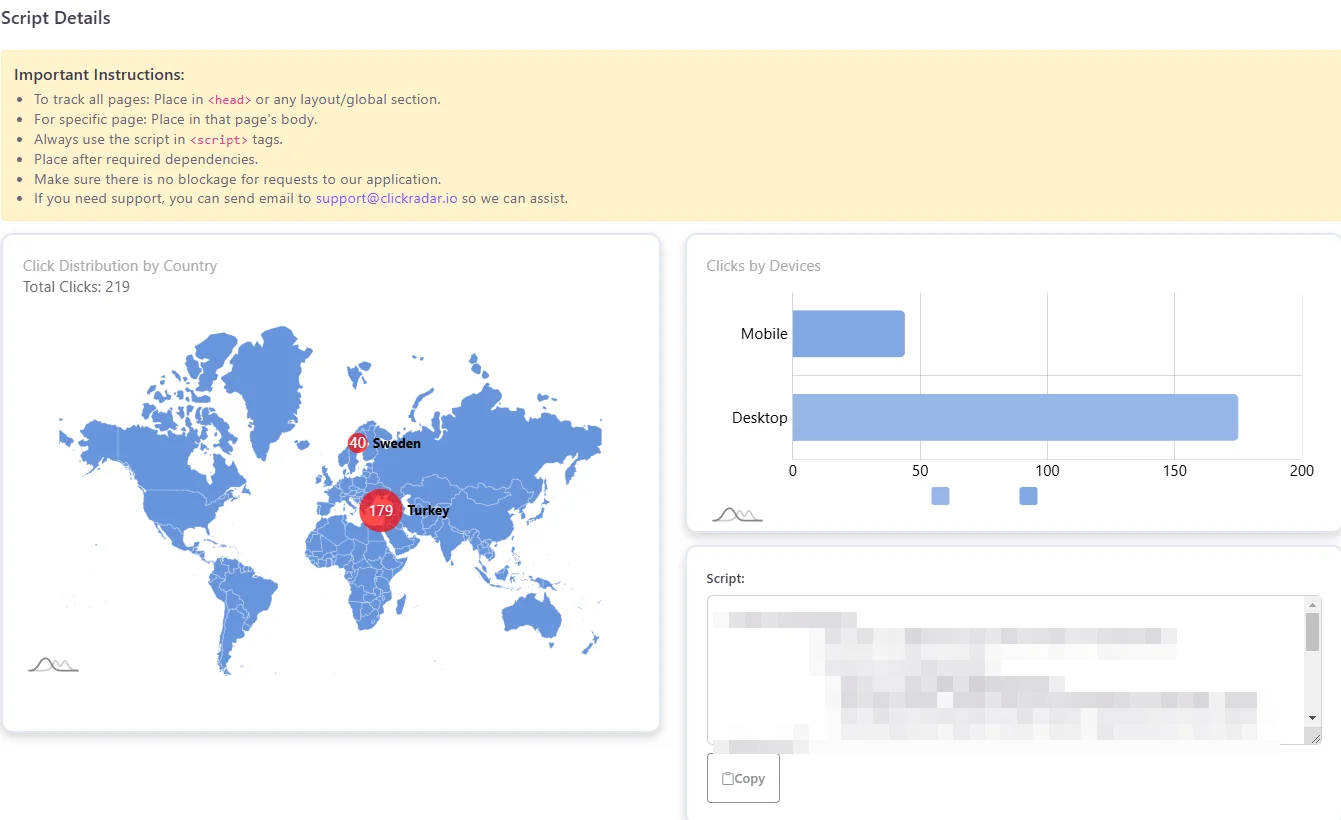The height and width of the screenshot is (820, 1341).
Task: Select the Mobile bar in the devices chart
Action: (x=848, y=333)
